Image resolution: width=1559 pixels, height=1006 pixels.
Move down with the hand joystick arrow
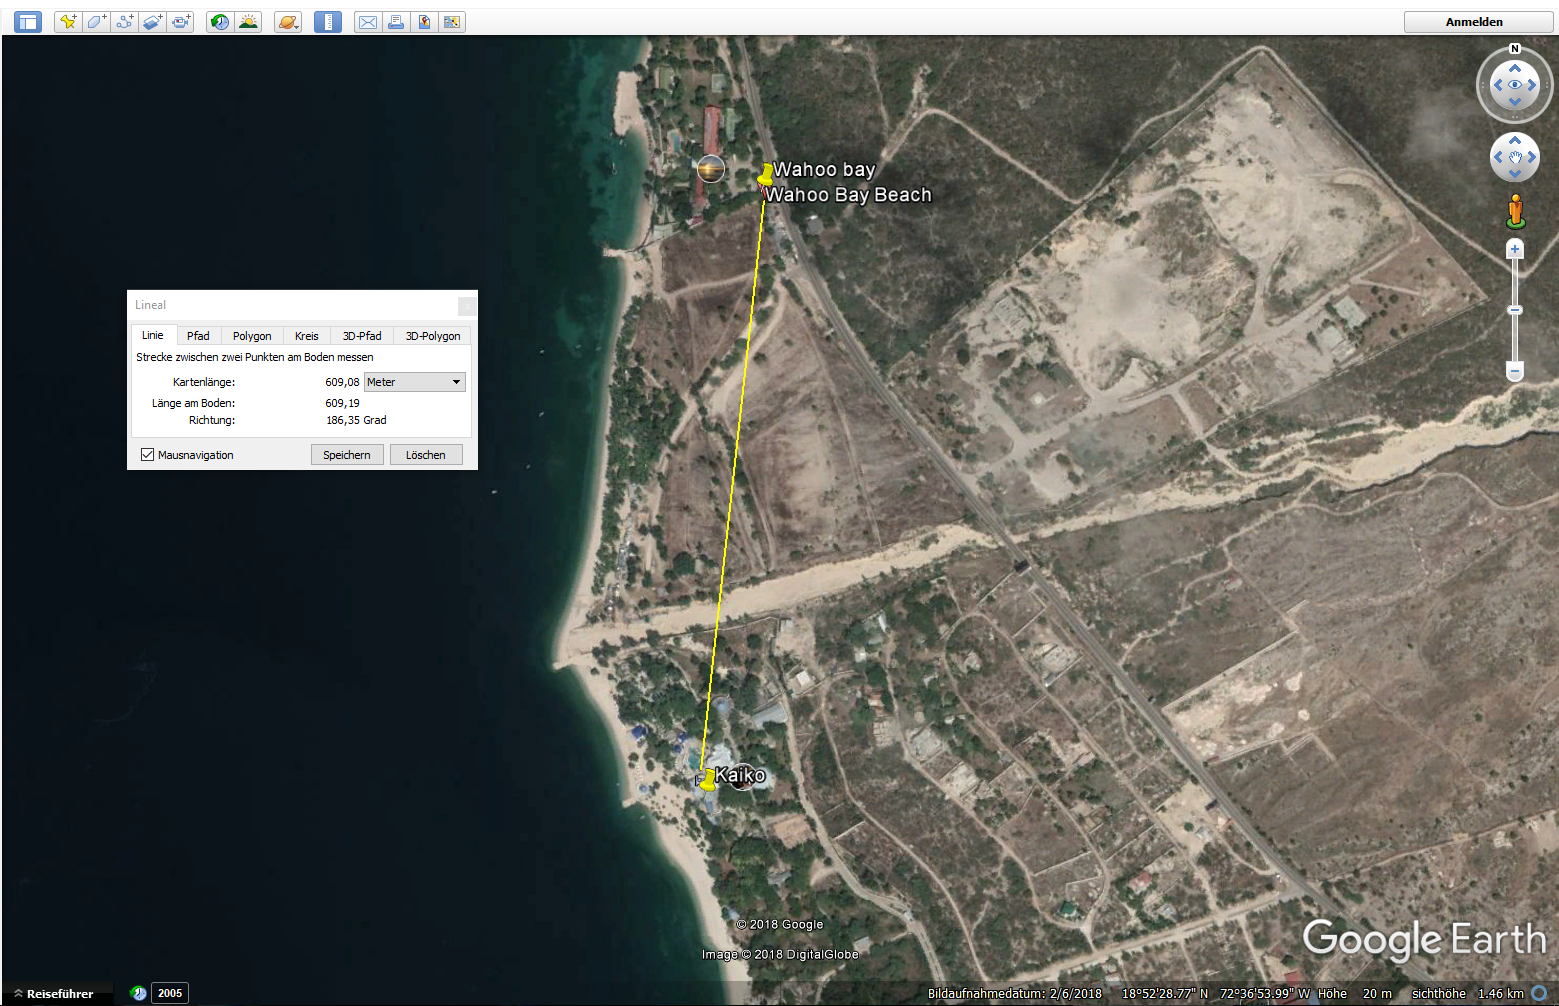pyautogui.click(x=1515, y=174)
